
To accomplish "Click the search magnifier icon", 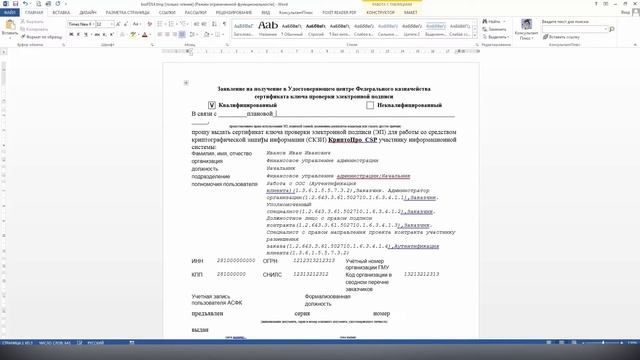I will 612,29.
